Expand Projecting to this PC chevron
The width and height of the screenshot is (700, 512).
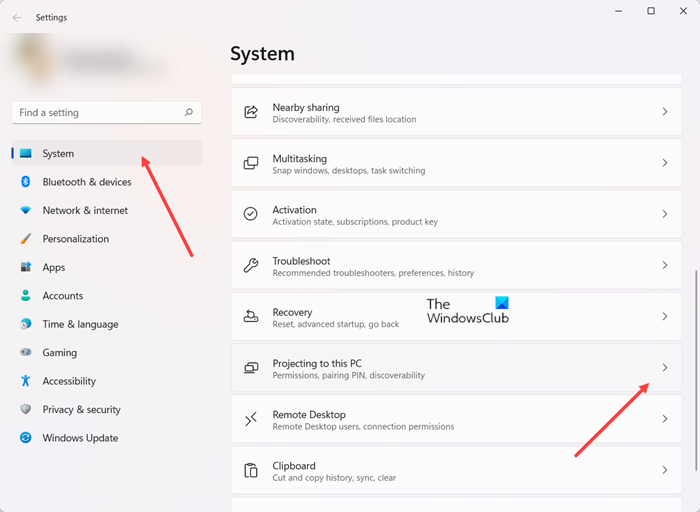click(x=665, y=368)
